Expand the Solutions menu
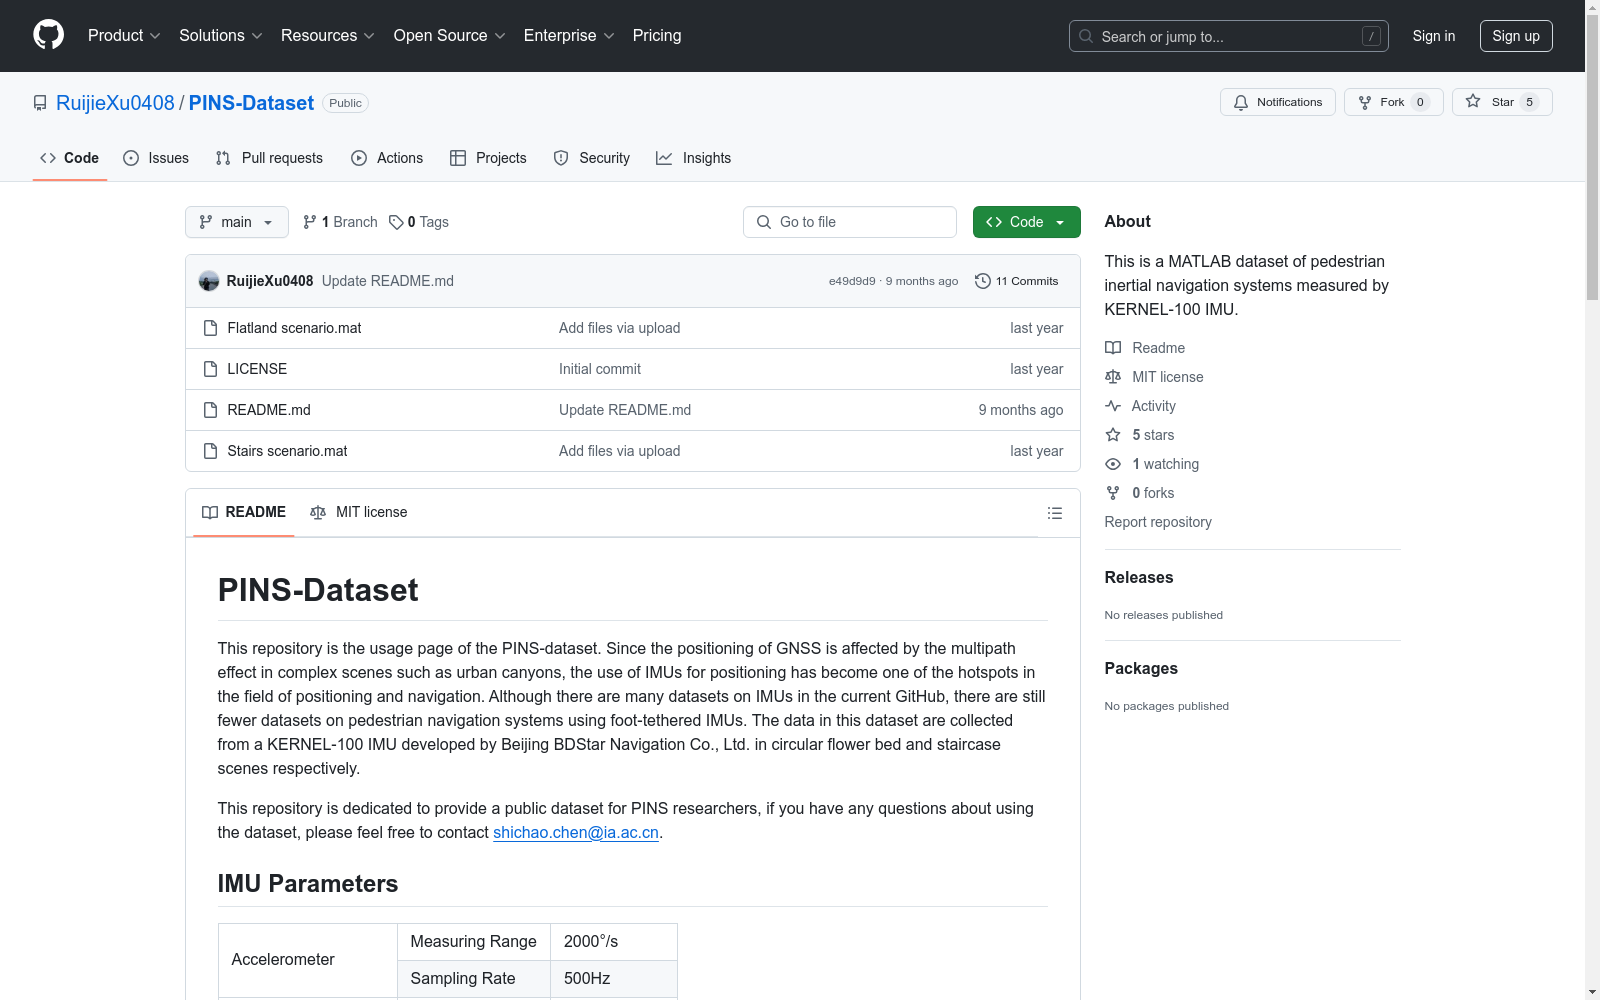Viewport: 1600px width, 1000px height. [x=221, y=36]
